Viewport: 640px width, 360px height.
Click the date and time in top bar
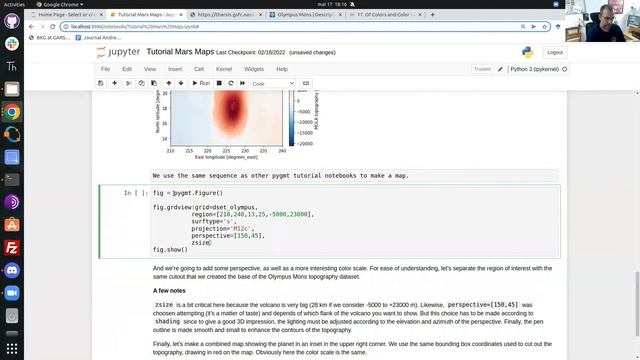click(x=331, y=4)
